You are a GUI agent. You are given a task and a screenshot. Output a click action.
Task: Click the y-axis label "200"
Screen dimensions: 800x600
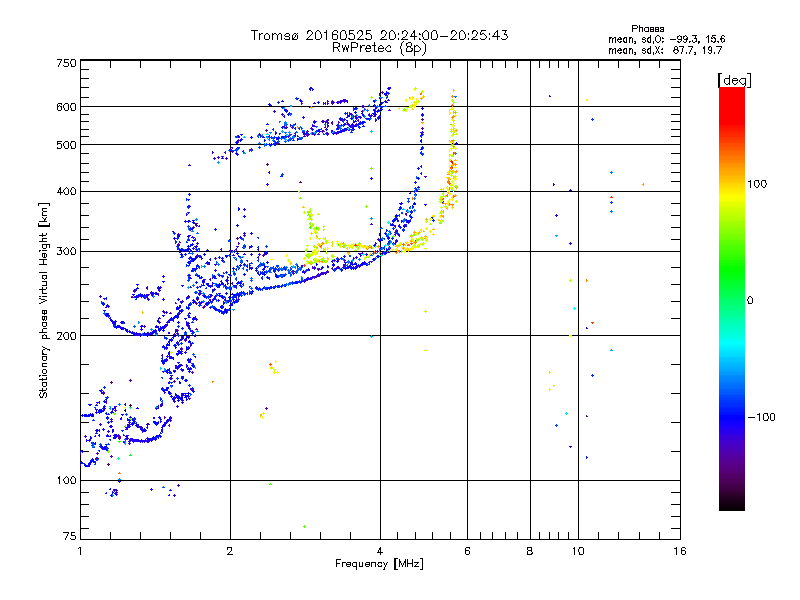[x=66, y=336]
